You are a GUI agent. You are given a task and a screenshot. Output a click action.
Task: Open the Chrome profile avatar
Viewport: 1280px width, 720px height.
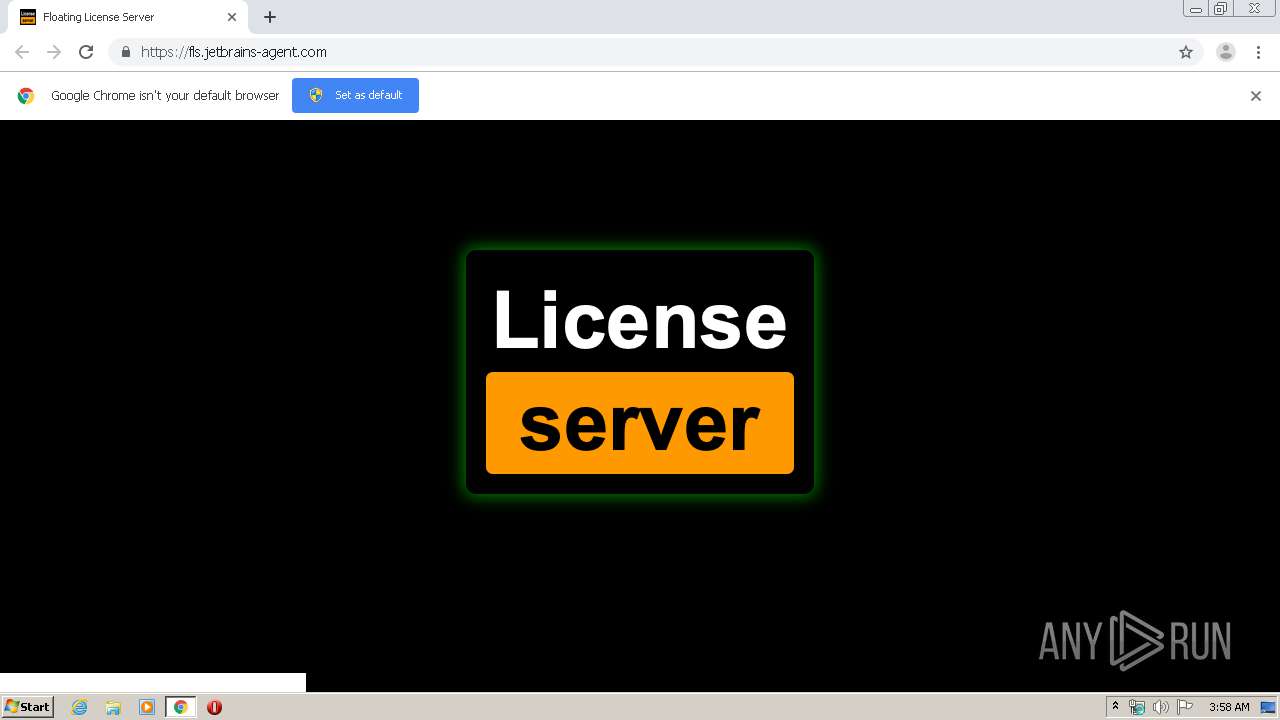click(1226, 52)
